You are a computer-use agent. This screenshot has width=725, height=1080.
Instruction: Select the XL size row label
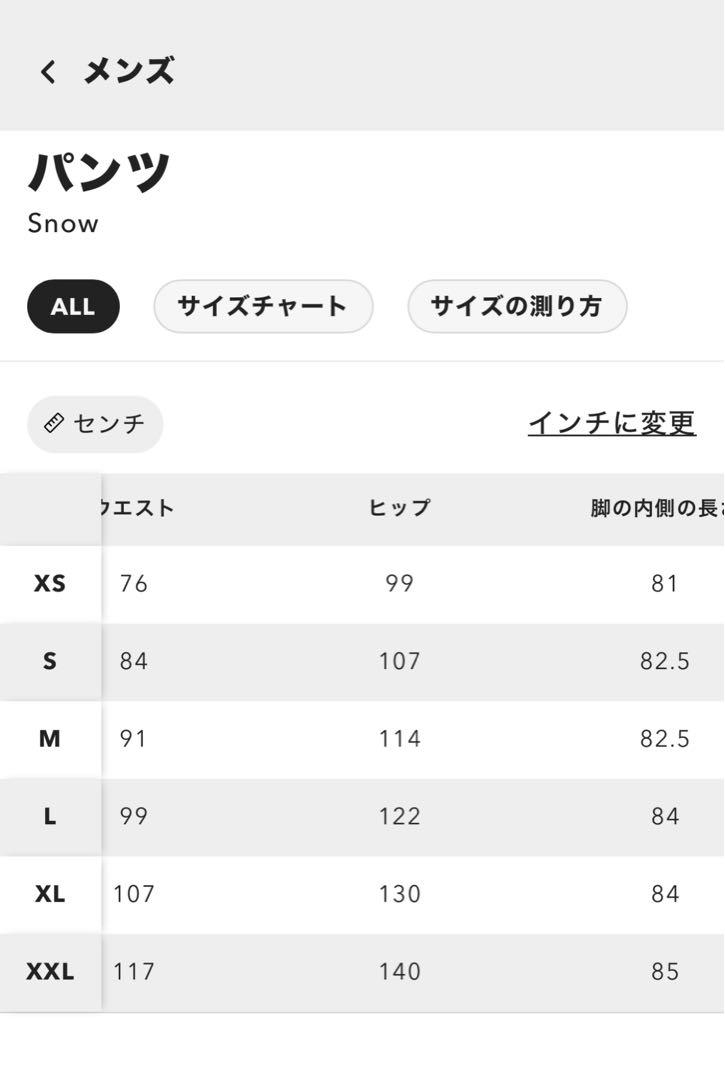tap(50, 895)
